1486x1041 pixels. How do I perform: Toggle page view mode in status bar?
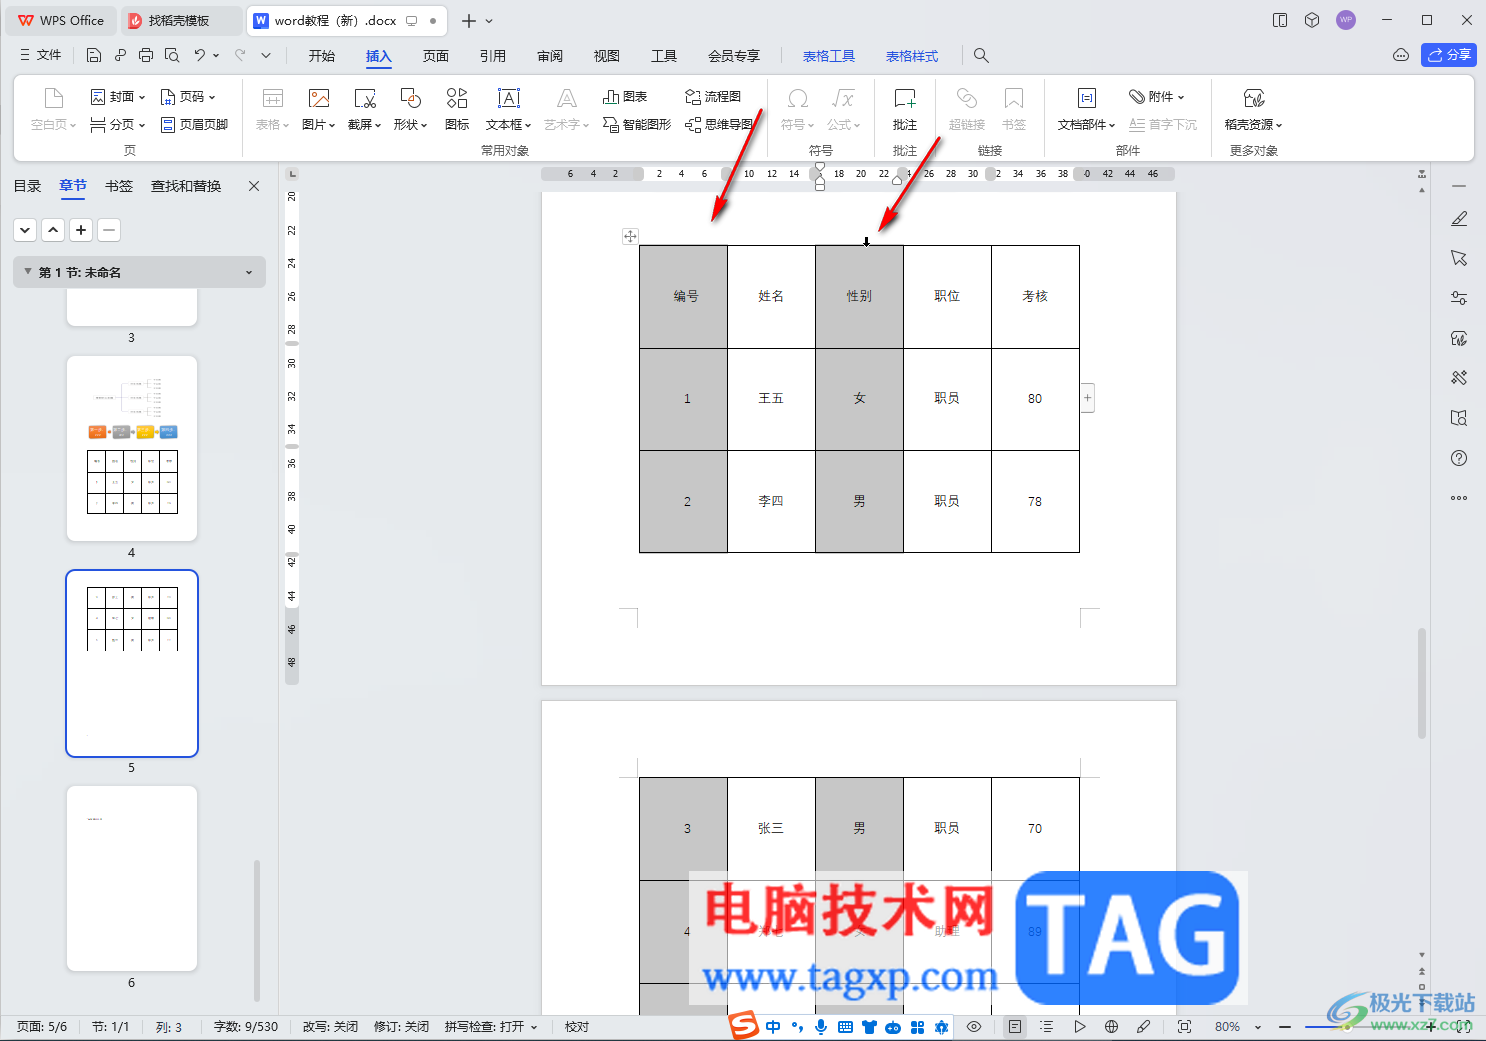pyautogui.click(x=1015, y=1027)
